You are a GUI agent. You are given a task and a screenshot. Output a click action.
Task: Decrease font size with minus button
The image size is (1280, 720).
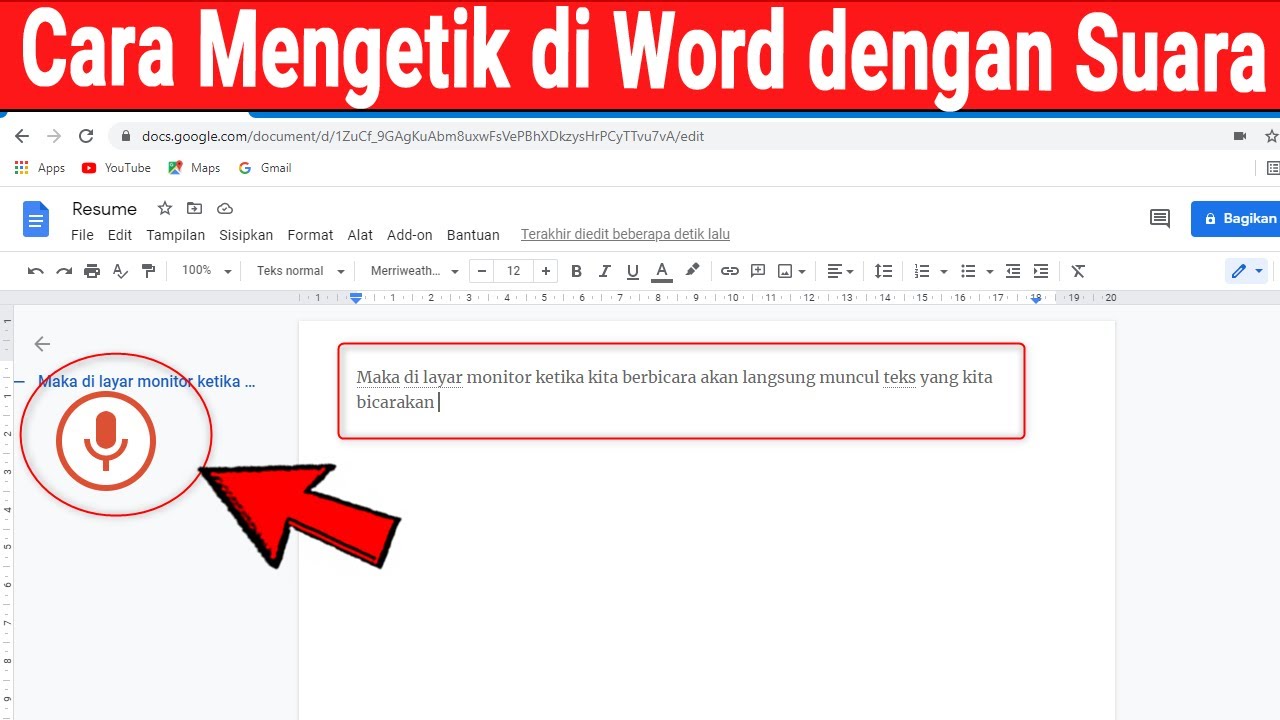(482, 271)
